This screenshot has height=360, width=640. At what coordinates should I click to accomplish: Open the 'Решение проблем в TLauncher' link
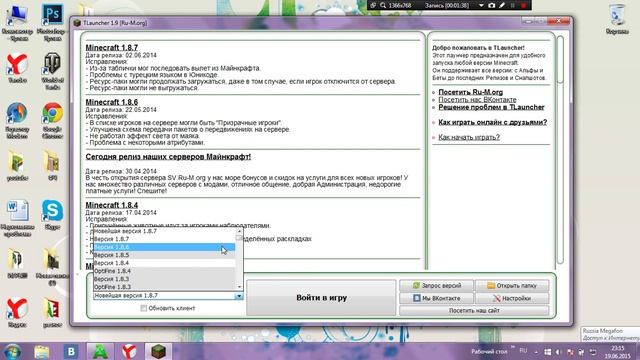491,107
